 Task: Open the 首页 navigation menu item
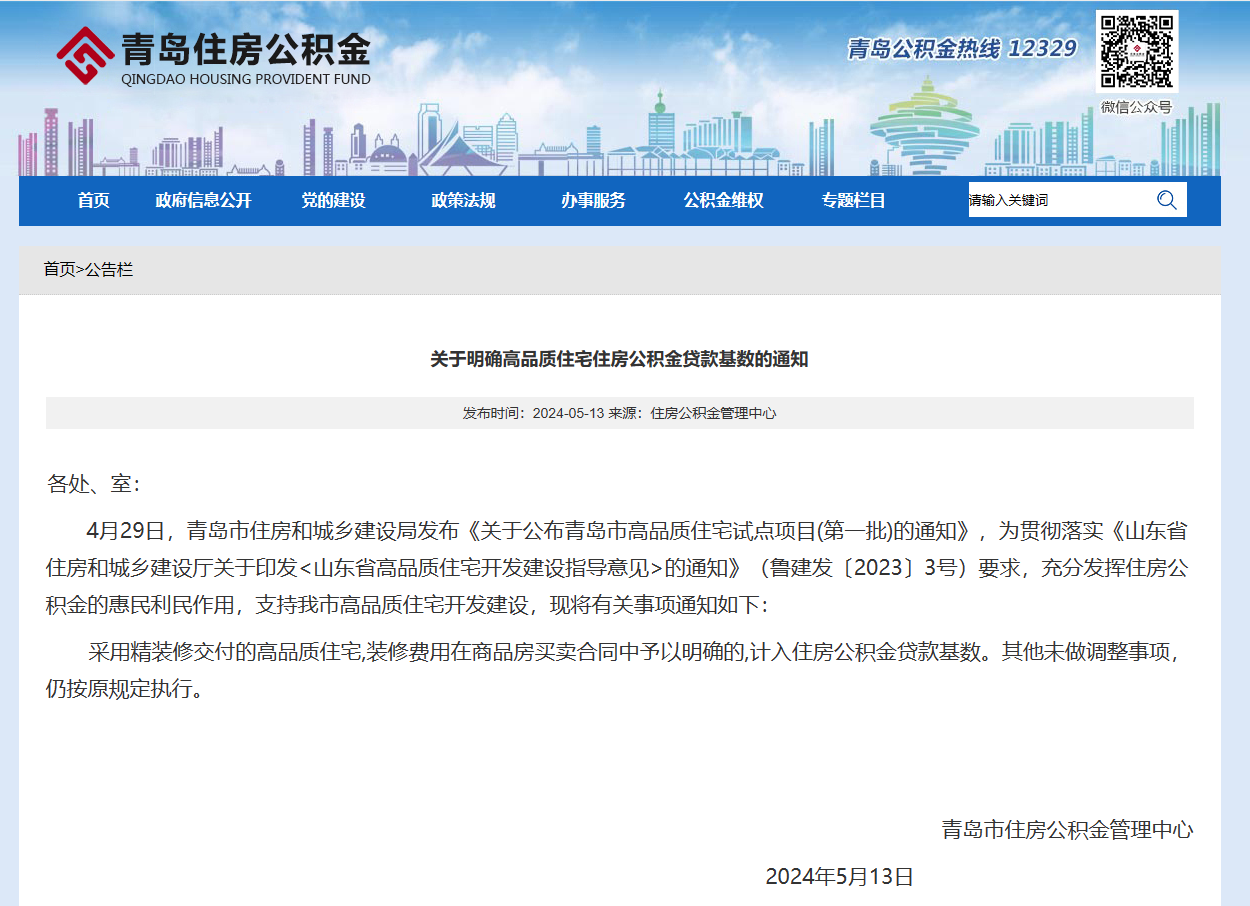pos(93,200)
